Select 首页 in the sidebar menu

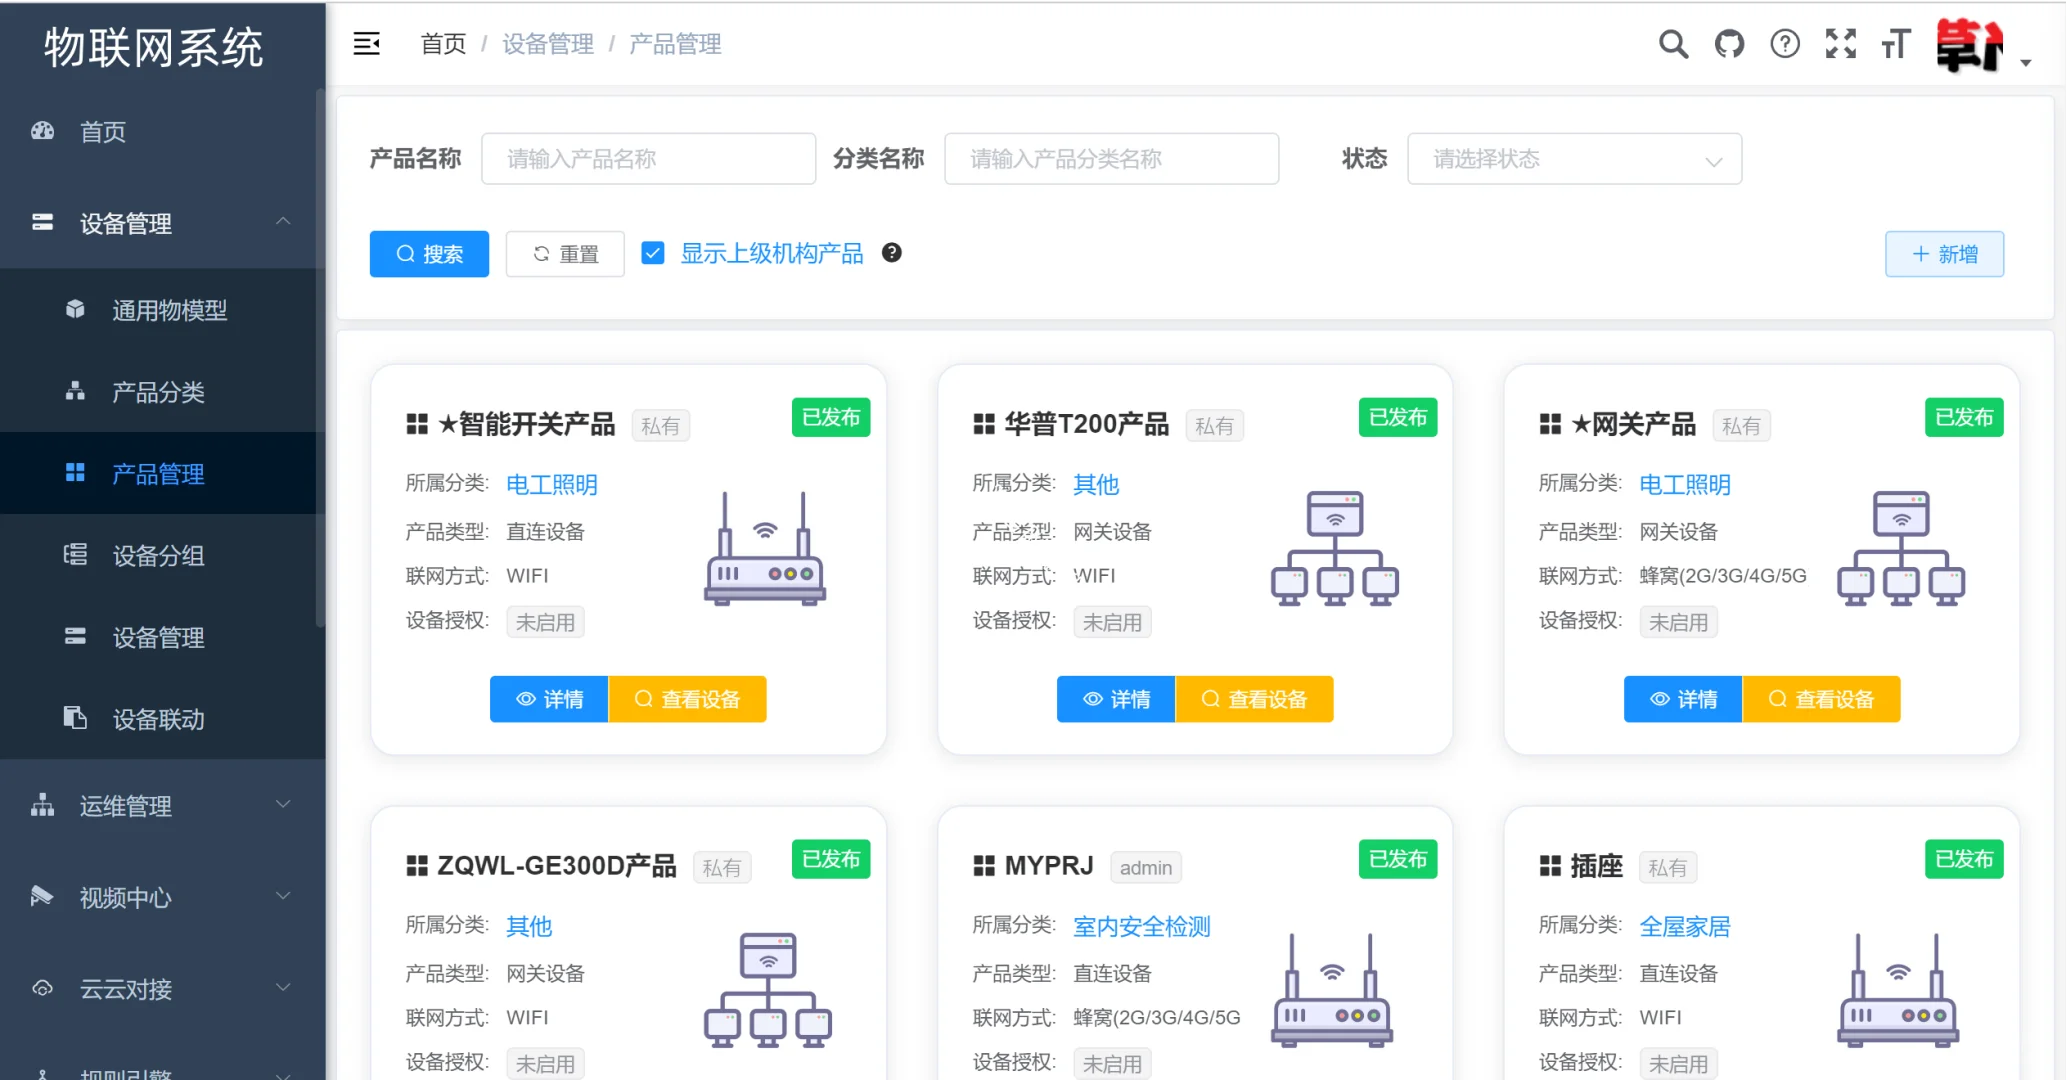coord(102,131)
